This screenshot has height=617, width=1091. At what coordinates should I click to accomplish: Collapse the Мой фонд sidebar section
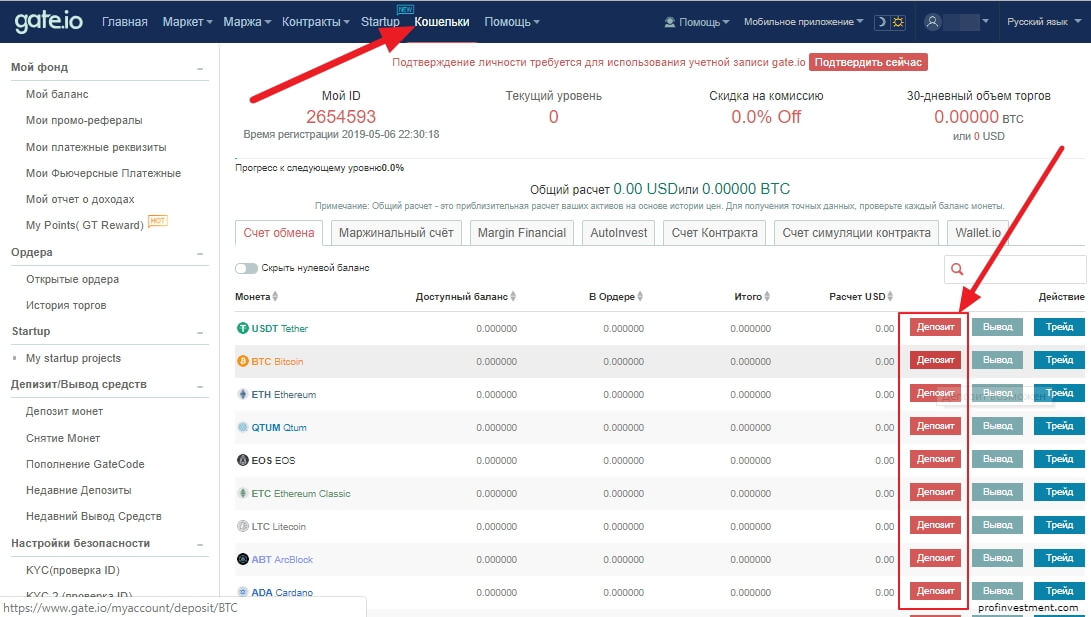200,68
